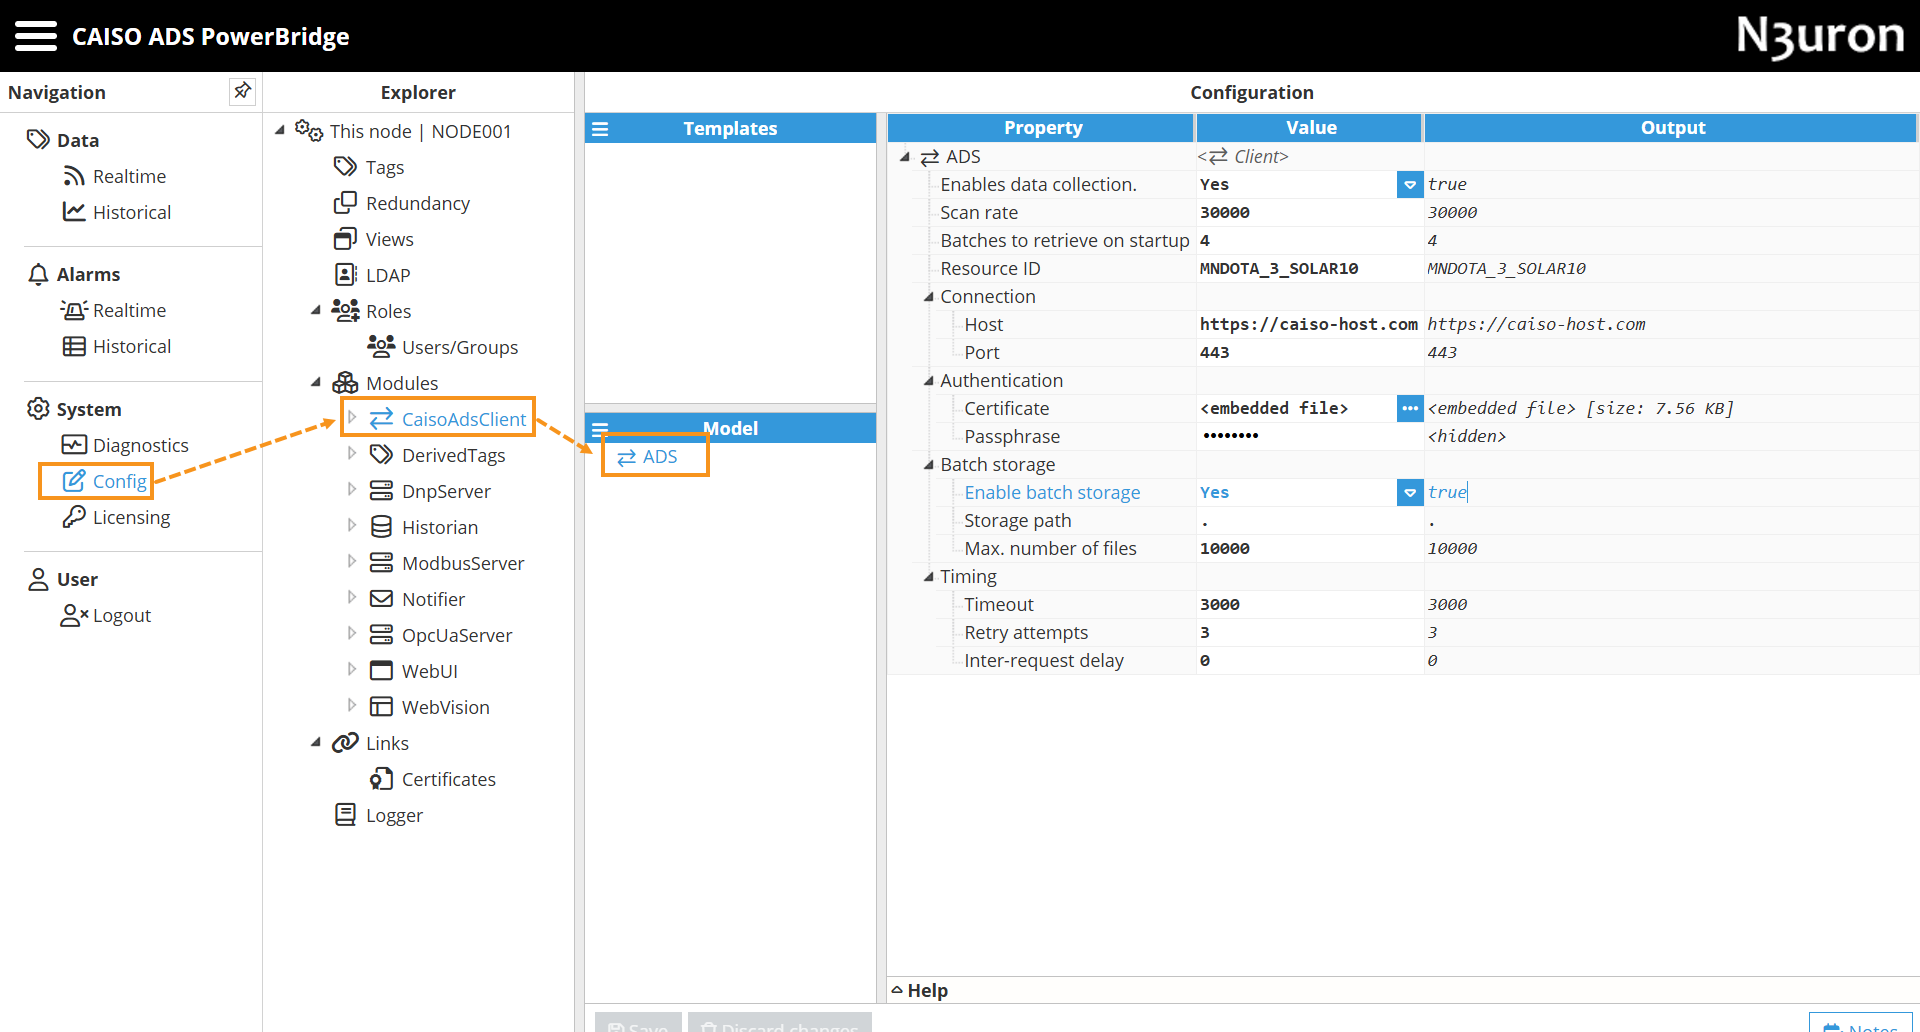This screenshot has height=1032, width=1920.
Task: Select Views in Explorer tree
Action: (374, 239)
